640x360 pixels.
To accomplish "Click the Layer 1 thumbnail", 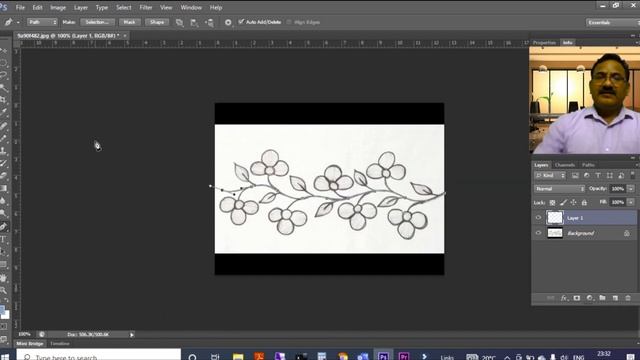I will [x=555, y=218].
